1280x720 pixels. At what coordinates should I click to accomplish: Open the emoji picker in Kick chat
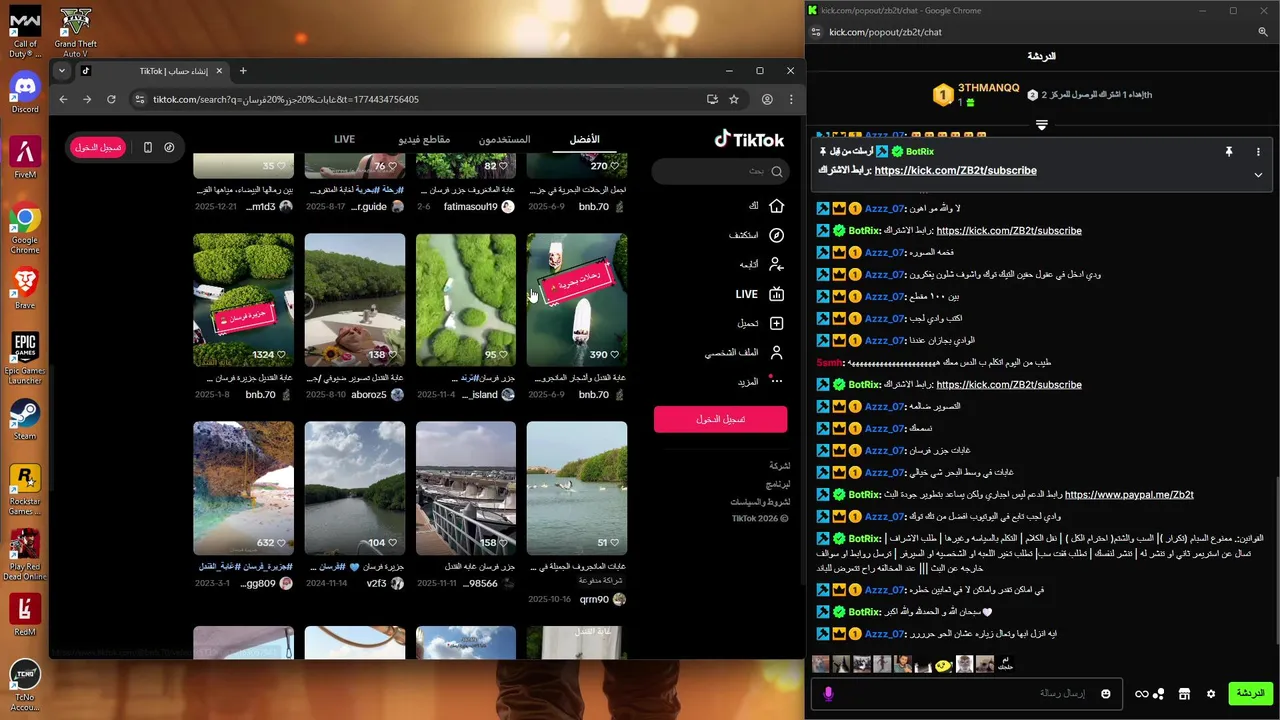[1106, 694]
